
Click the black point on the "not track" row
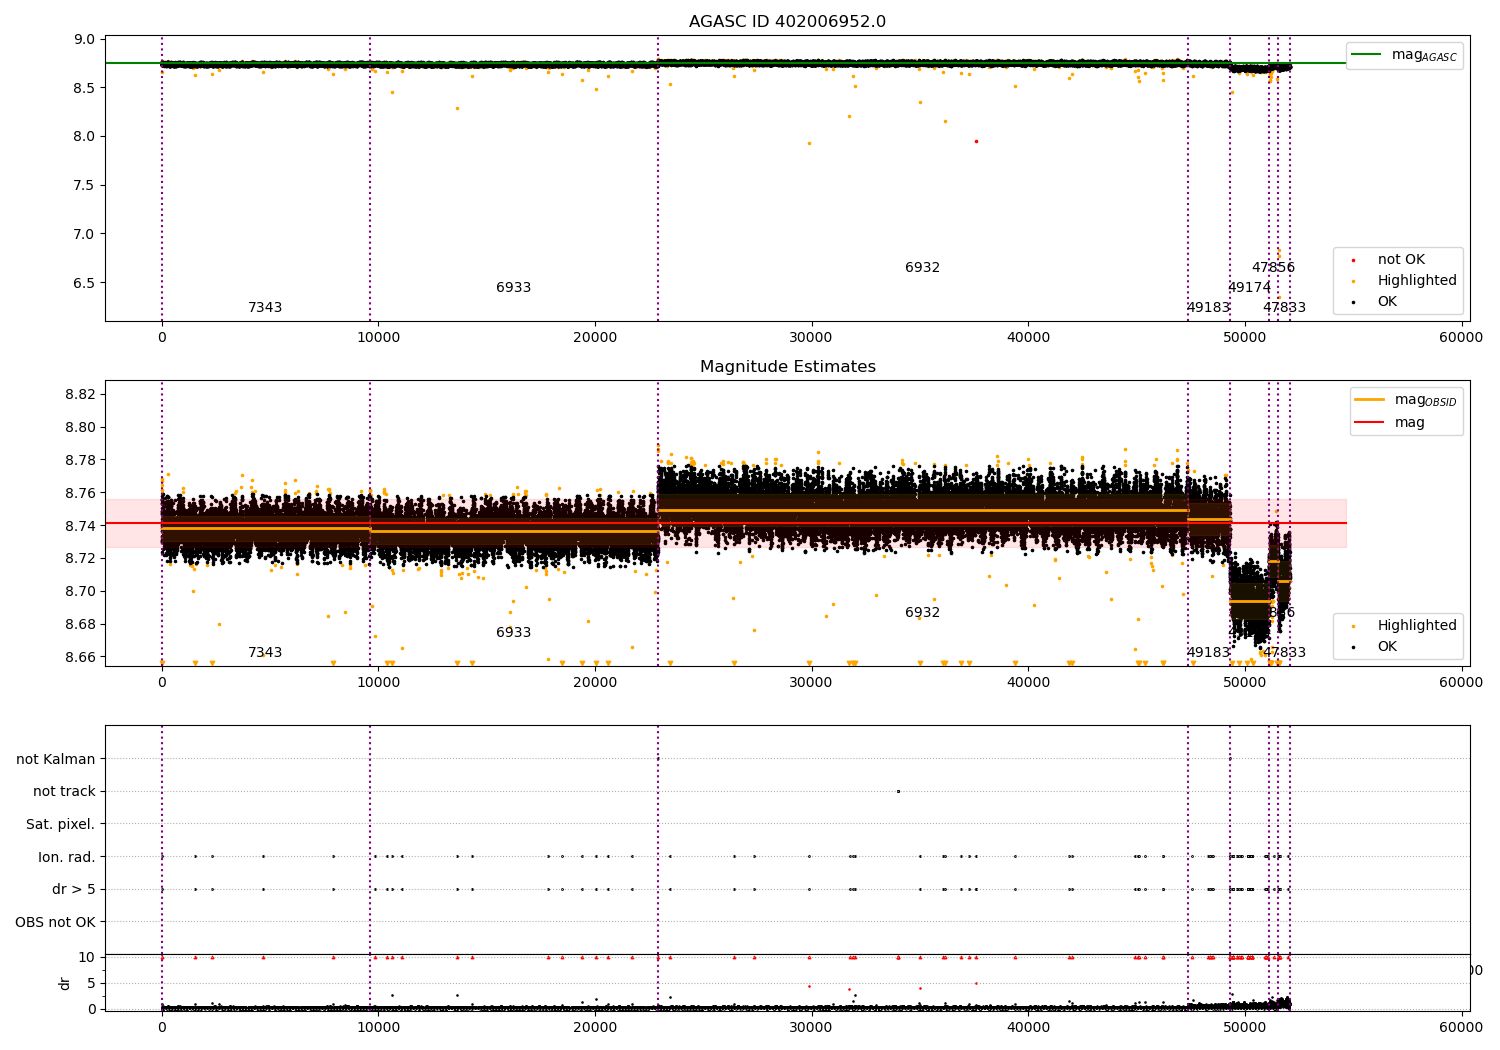point(898,791)
